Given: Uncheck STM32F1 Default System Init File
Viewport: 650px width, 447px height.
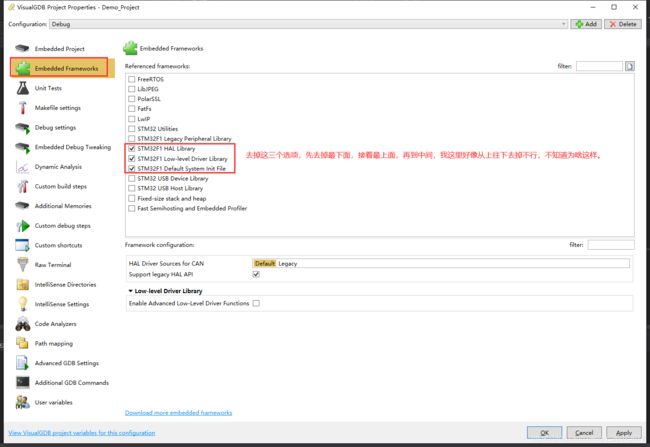Looking at the screenshot, I should click(x=132, y=168).
